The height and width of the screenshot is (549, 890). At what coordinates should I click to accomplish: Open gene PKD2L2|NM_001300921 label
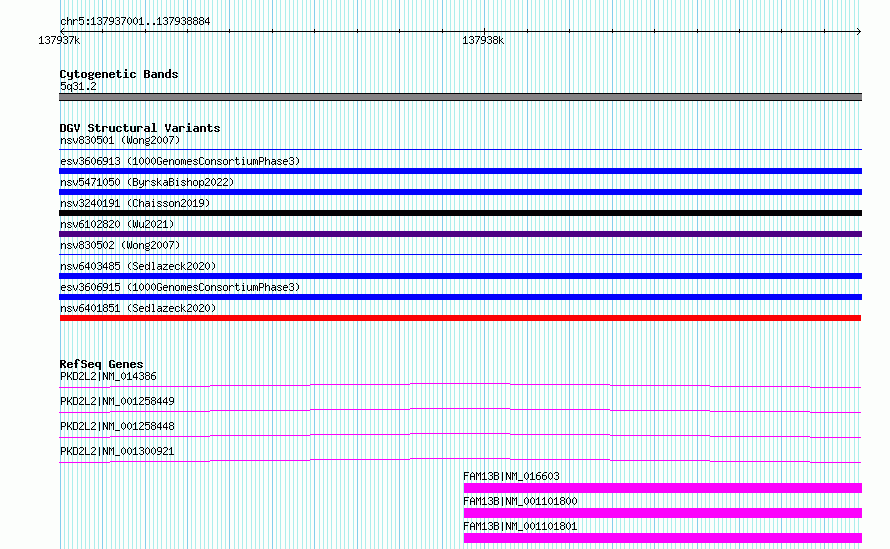click(x=117, y=451)
